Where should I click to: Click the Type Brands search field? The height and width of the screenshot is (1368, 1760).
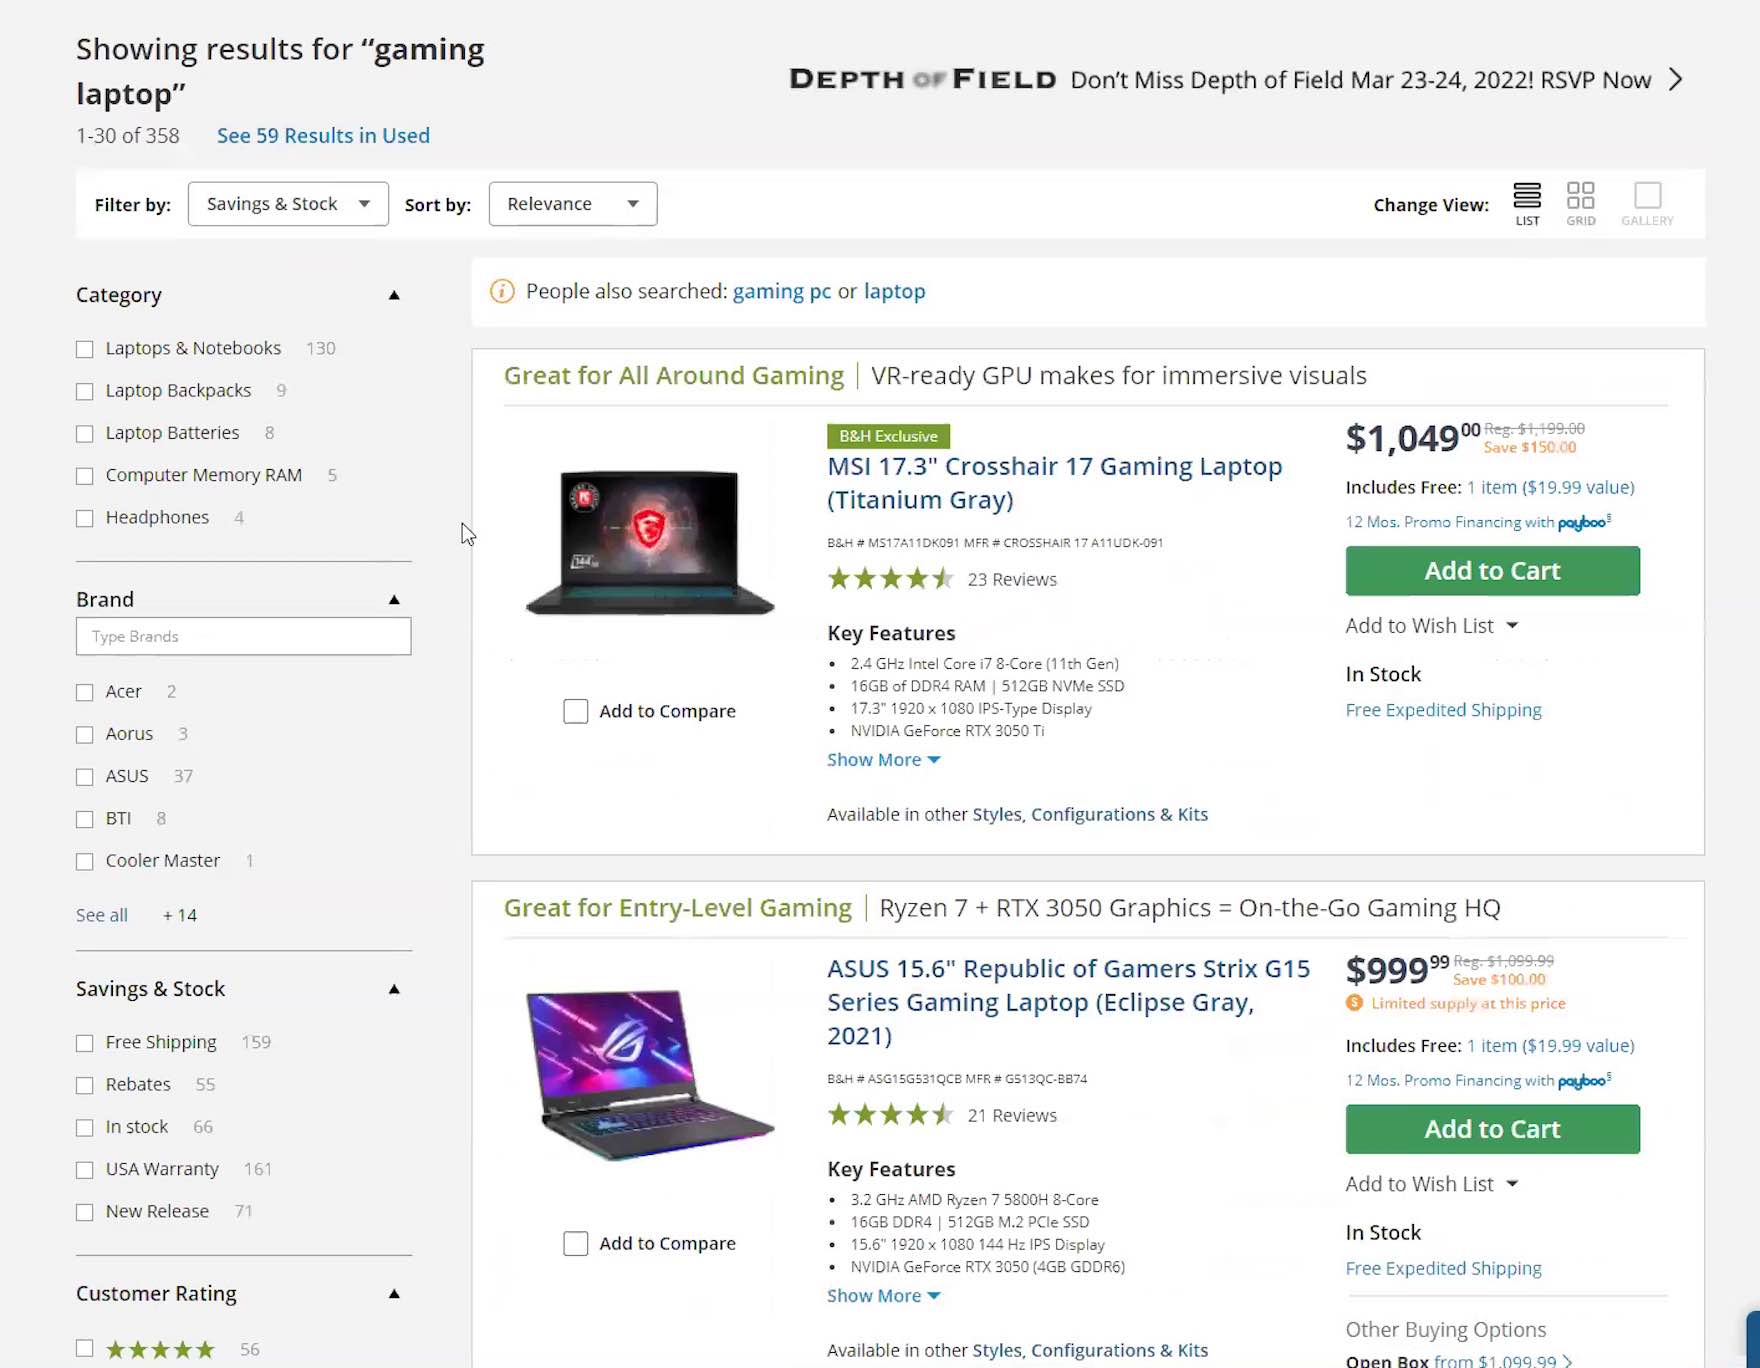coord(243,637)
